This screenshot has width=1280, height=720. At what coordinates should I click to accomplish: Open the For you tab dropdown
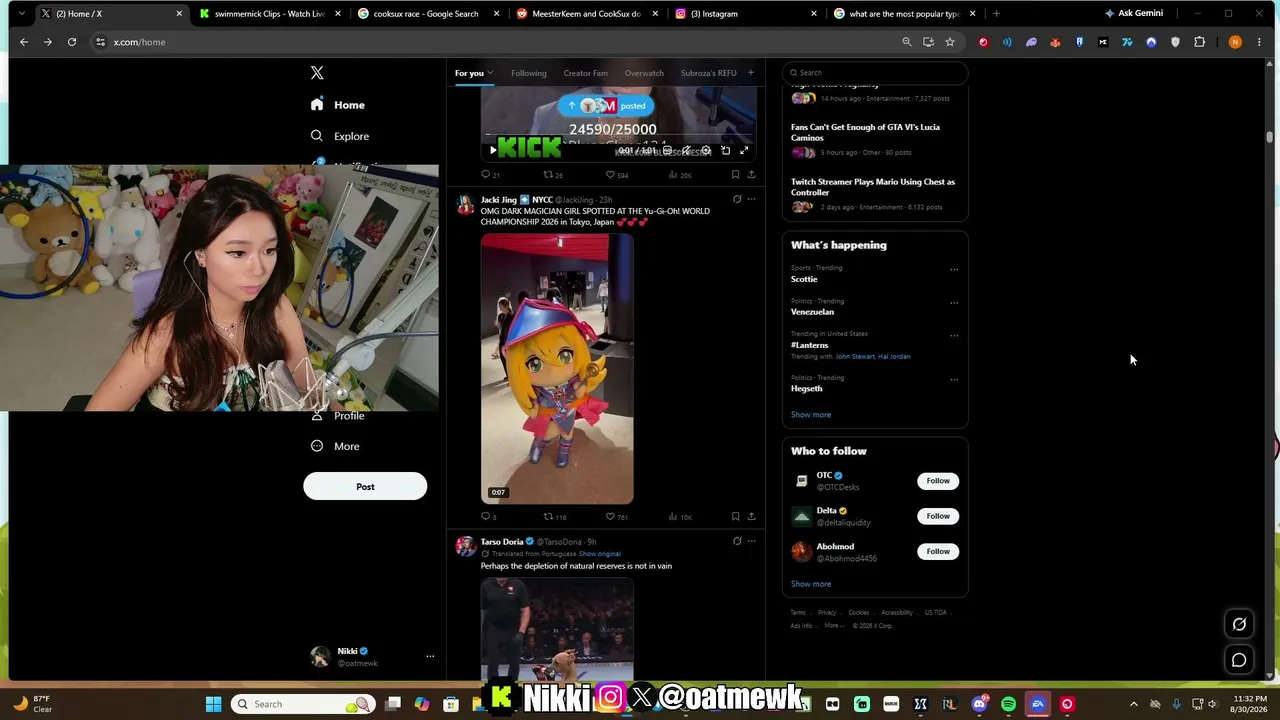pyautogui.click(x=489, y=73)
